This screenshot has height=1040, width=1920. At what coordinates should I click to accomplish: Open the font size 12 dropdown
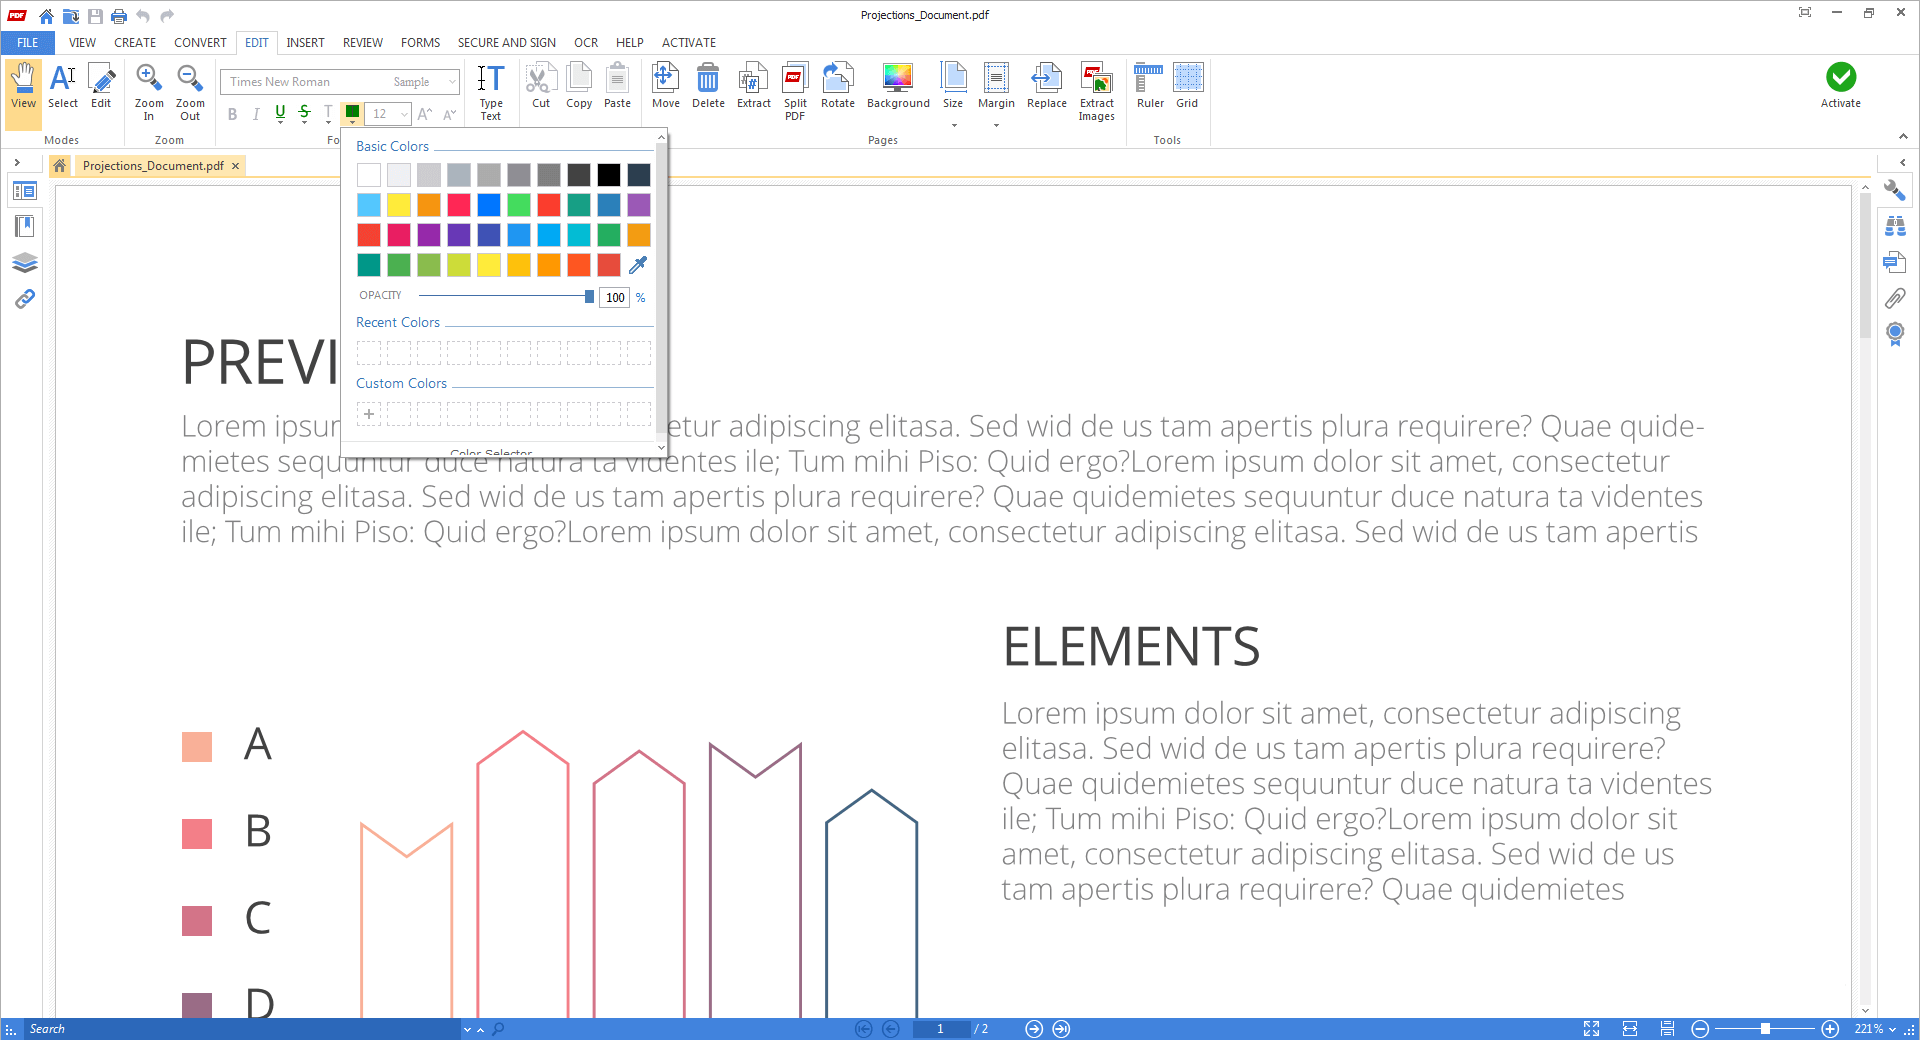click(404, 114)
